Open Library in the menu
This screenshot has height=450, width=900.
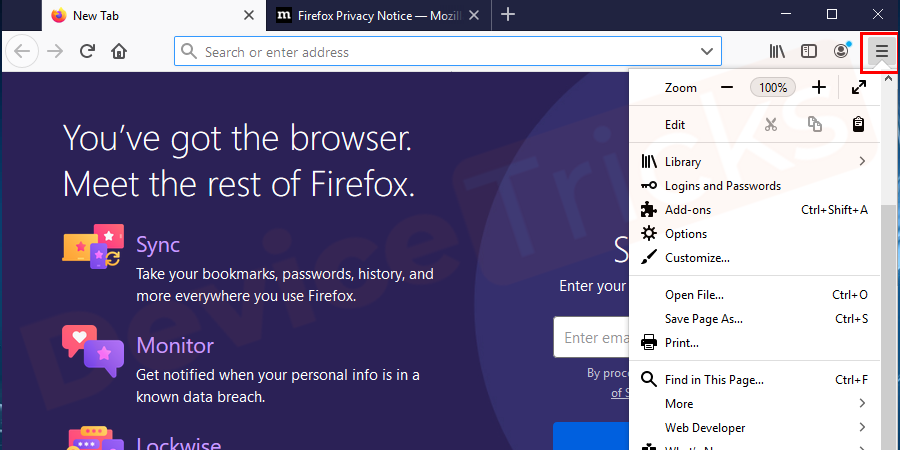tap(755, 162)
